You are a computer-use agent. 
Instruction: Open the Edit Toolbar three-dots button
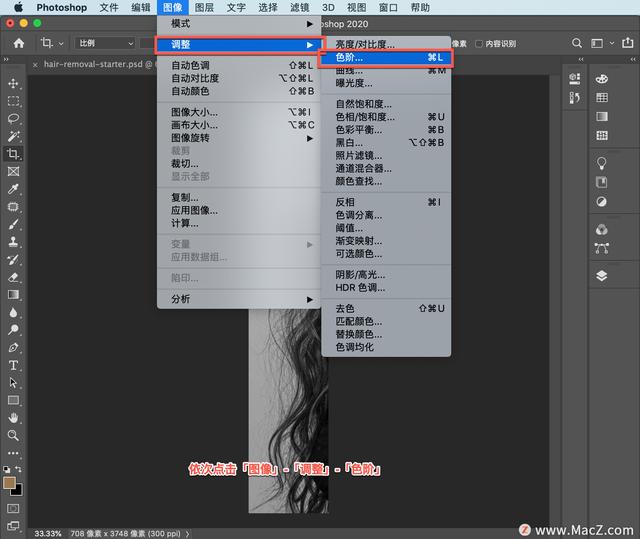[13, 453]
